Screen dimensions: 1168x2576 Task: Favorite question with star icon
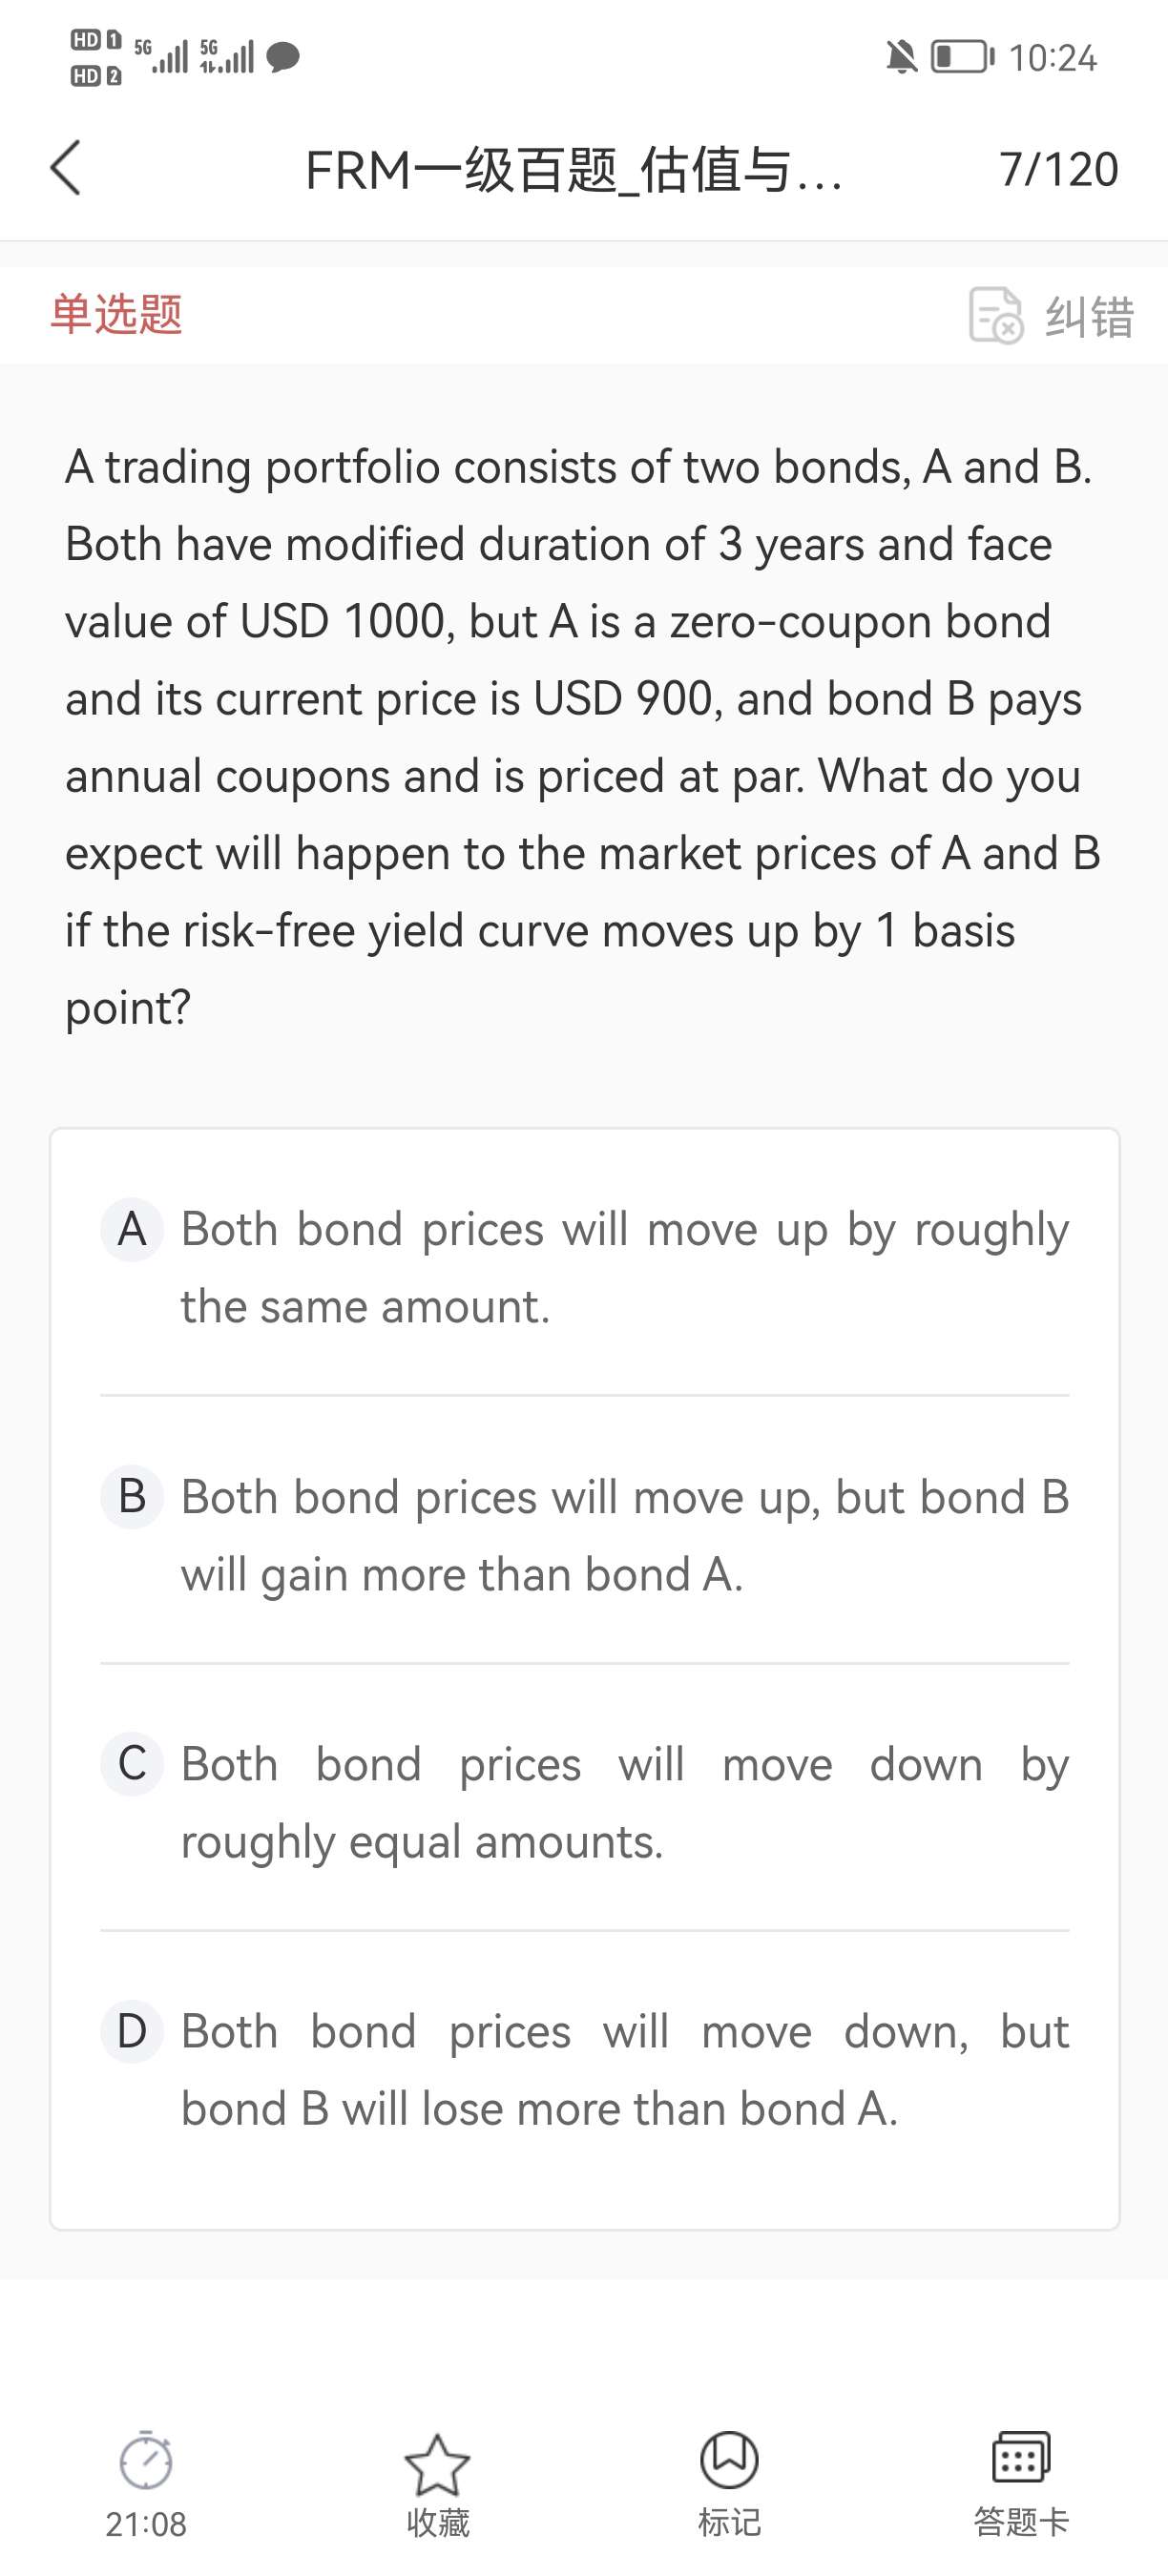(x=437, y=2464)
